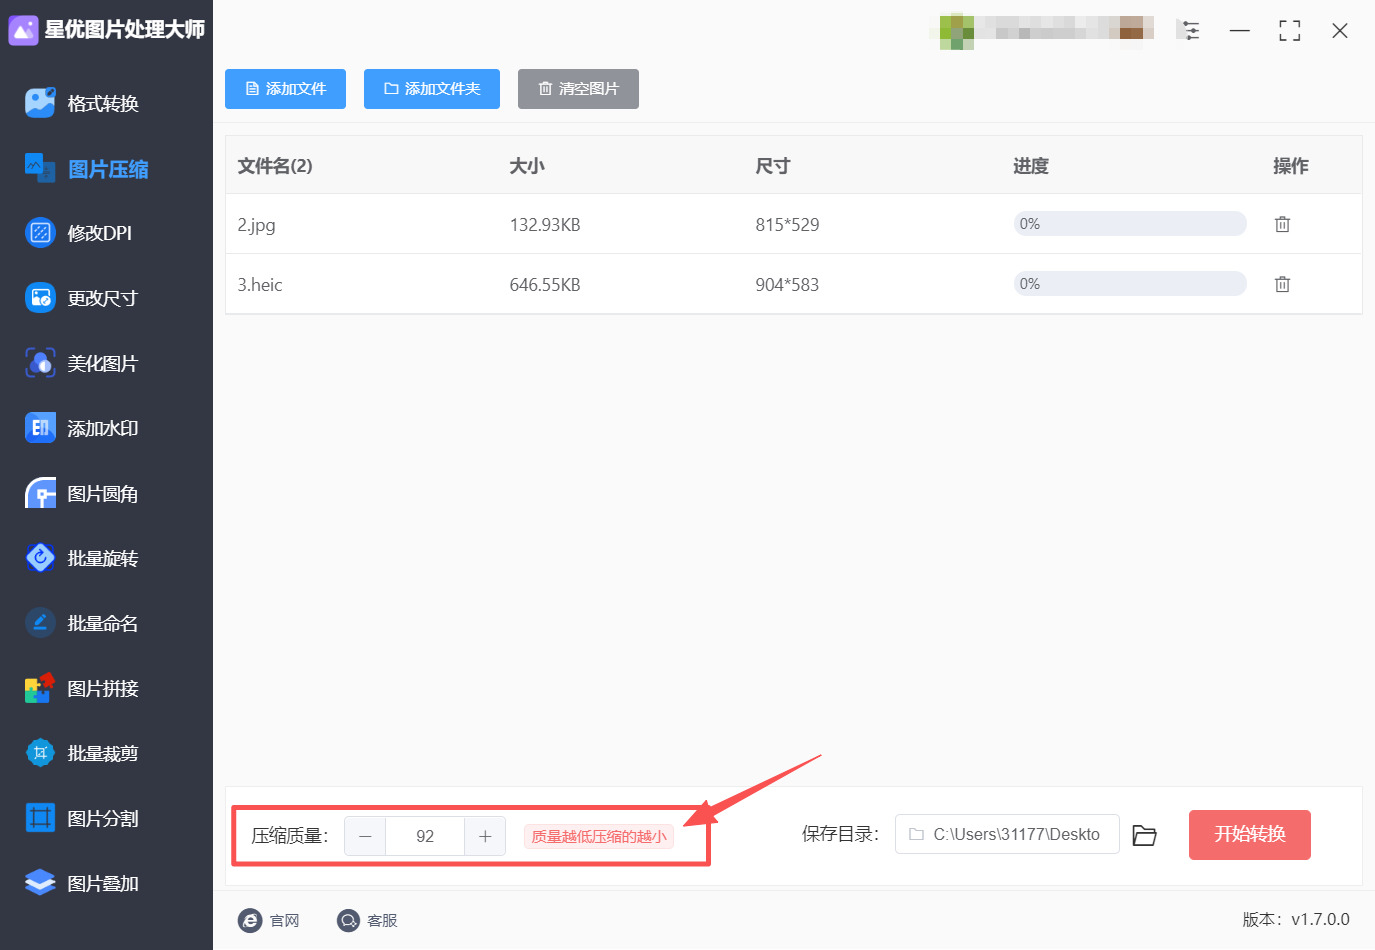Viewport: 1375px width, 950px height.
Task: Decrease compression quality with minus button
Action: click(365, 836)
